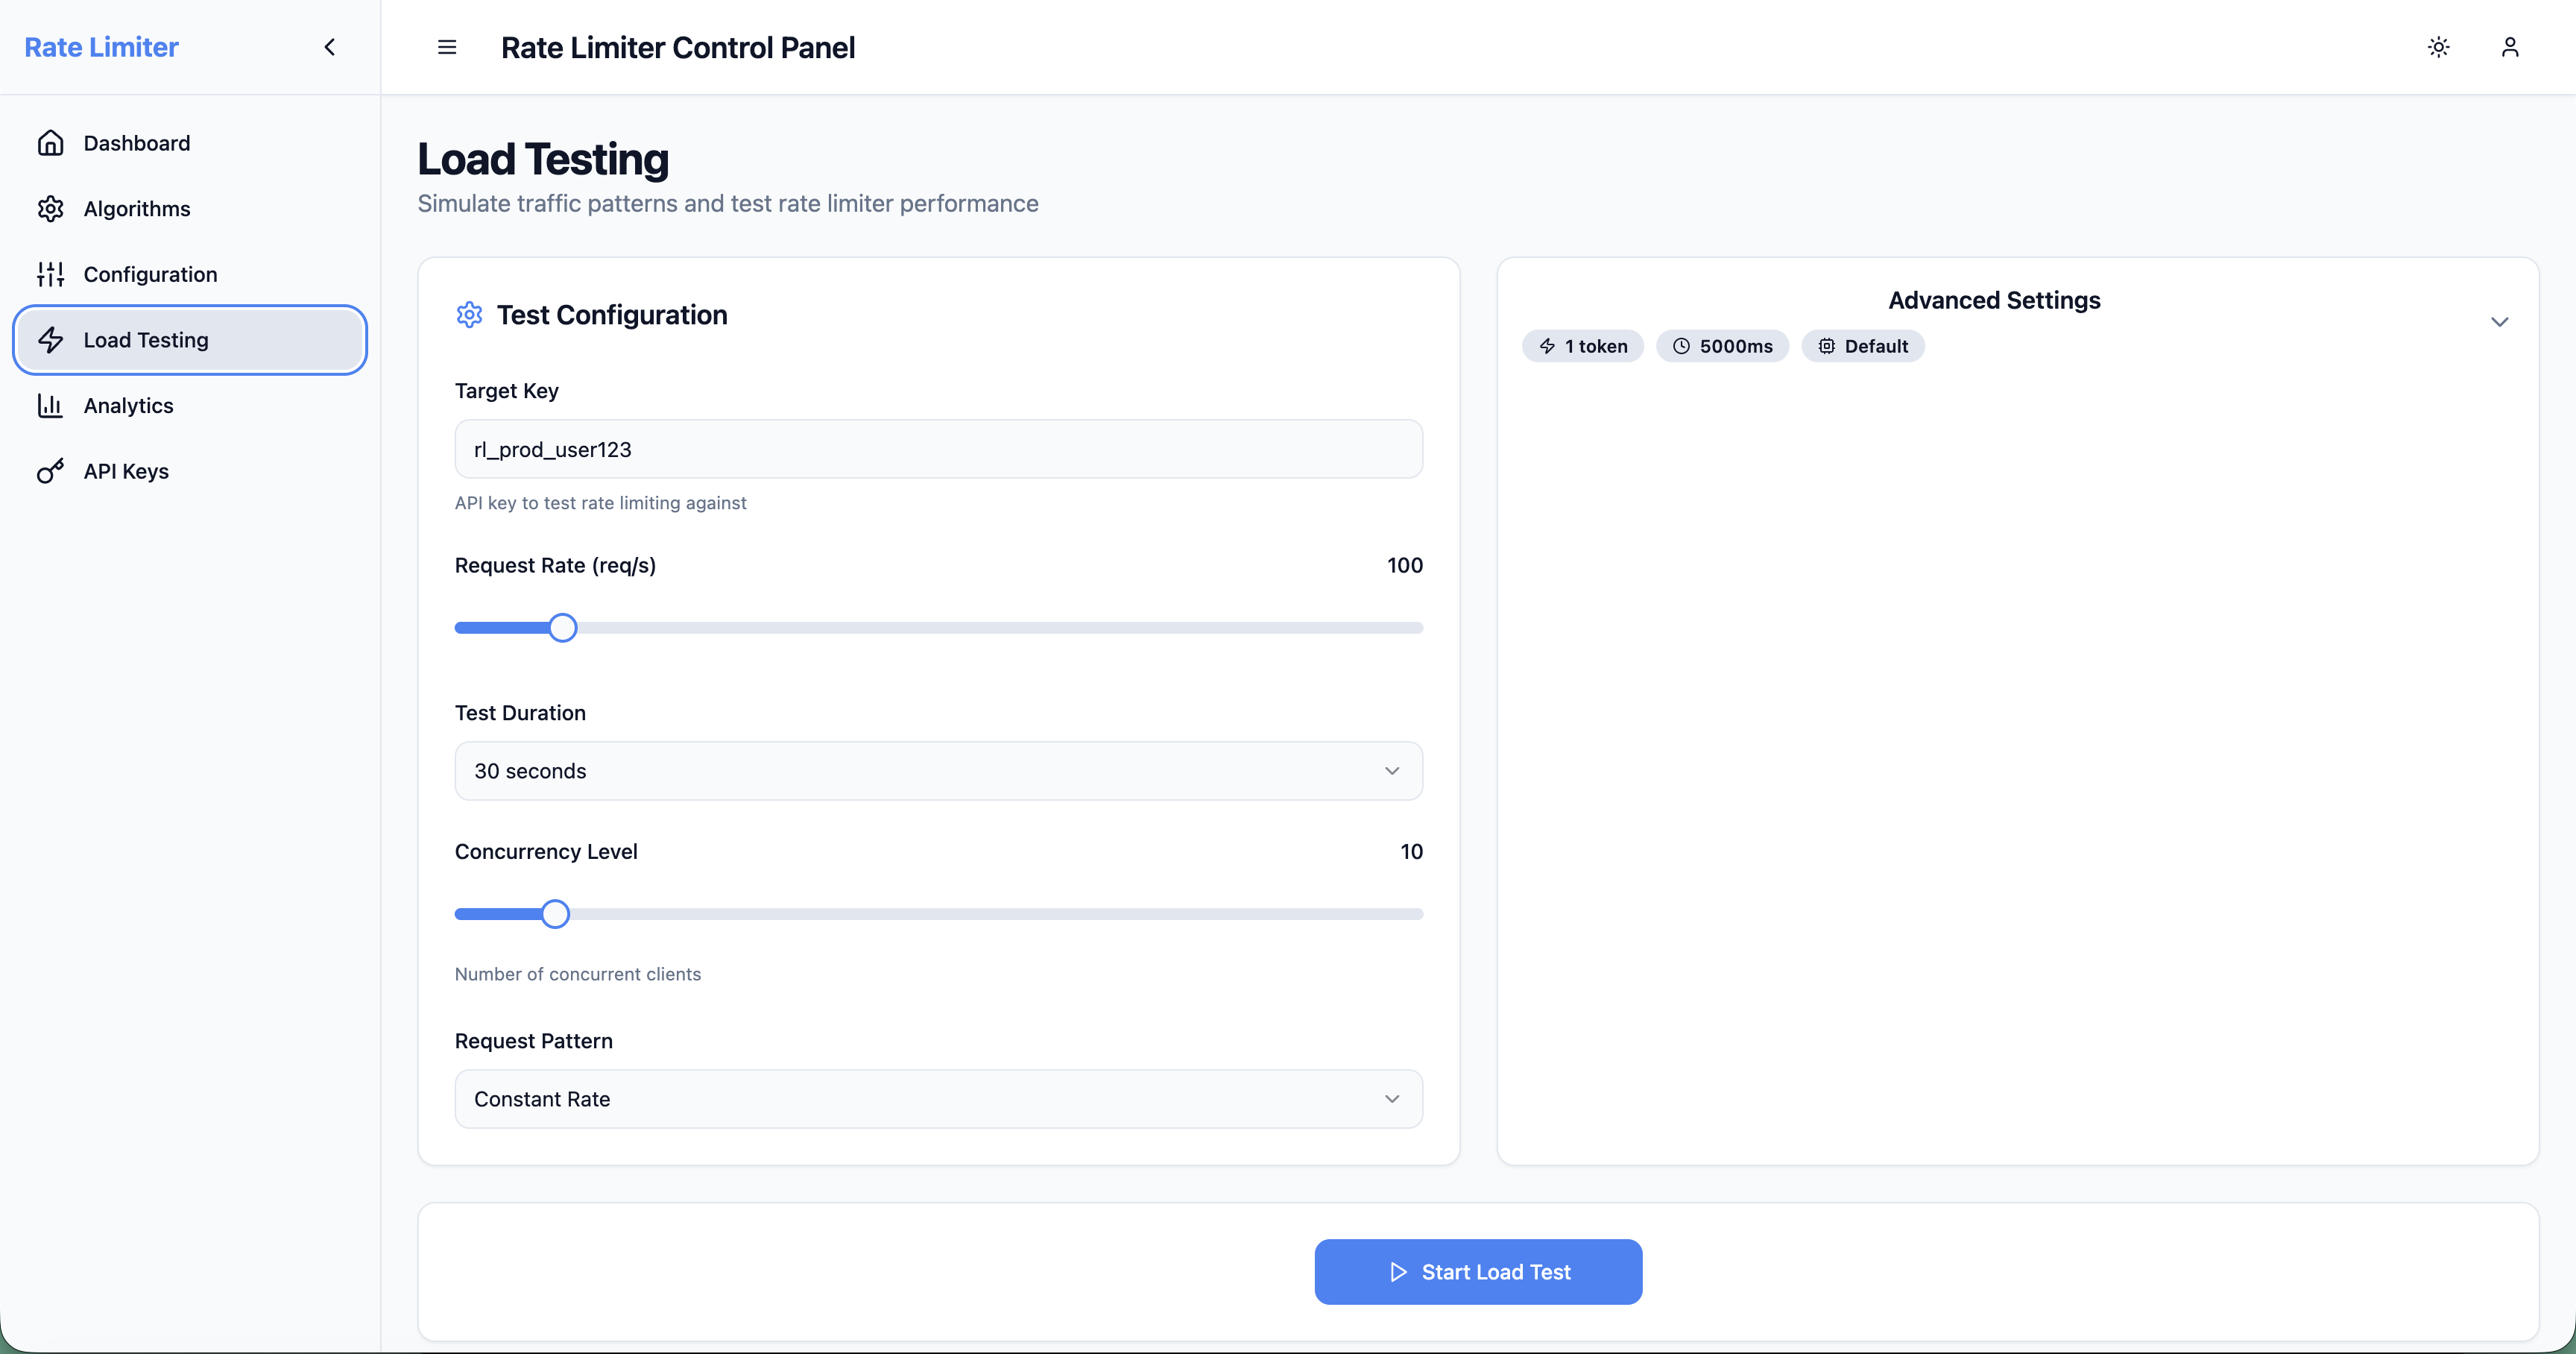Viewport: 2576px width, 1354px height.
Task: Click the Analytics bar chart icon
Action: (x=50, y=405)
